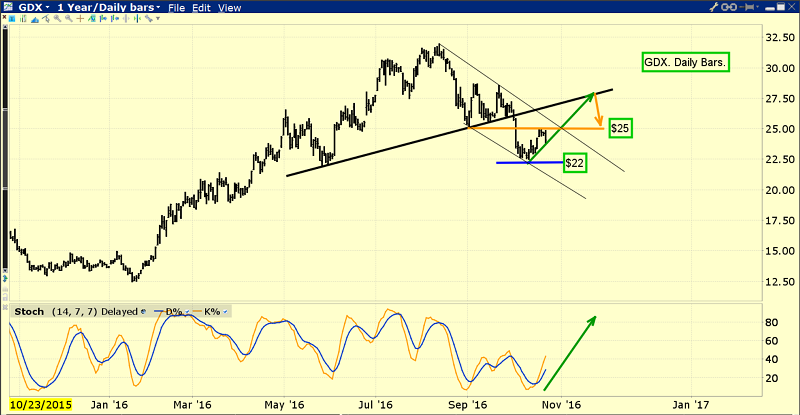Click the green chart study icon
The width and height of the screenshot is (800, 415).
[x=92, y=18]
